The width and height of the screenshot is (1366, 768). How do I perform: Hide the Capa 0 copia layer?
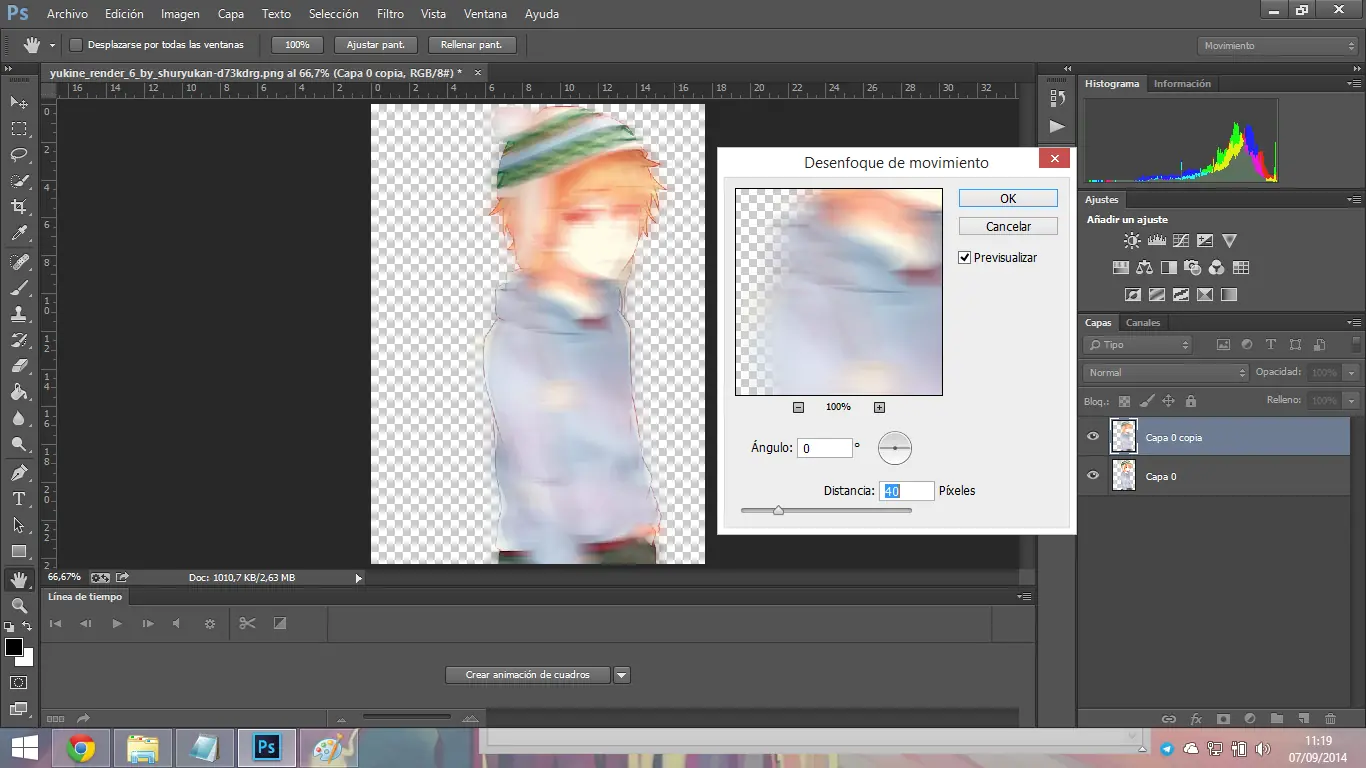(x=1093, y=437)
